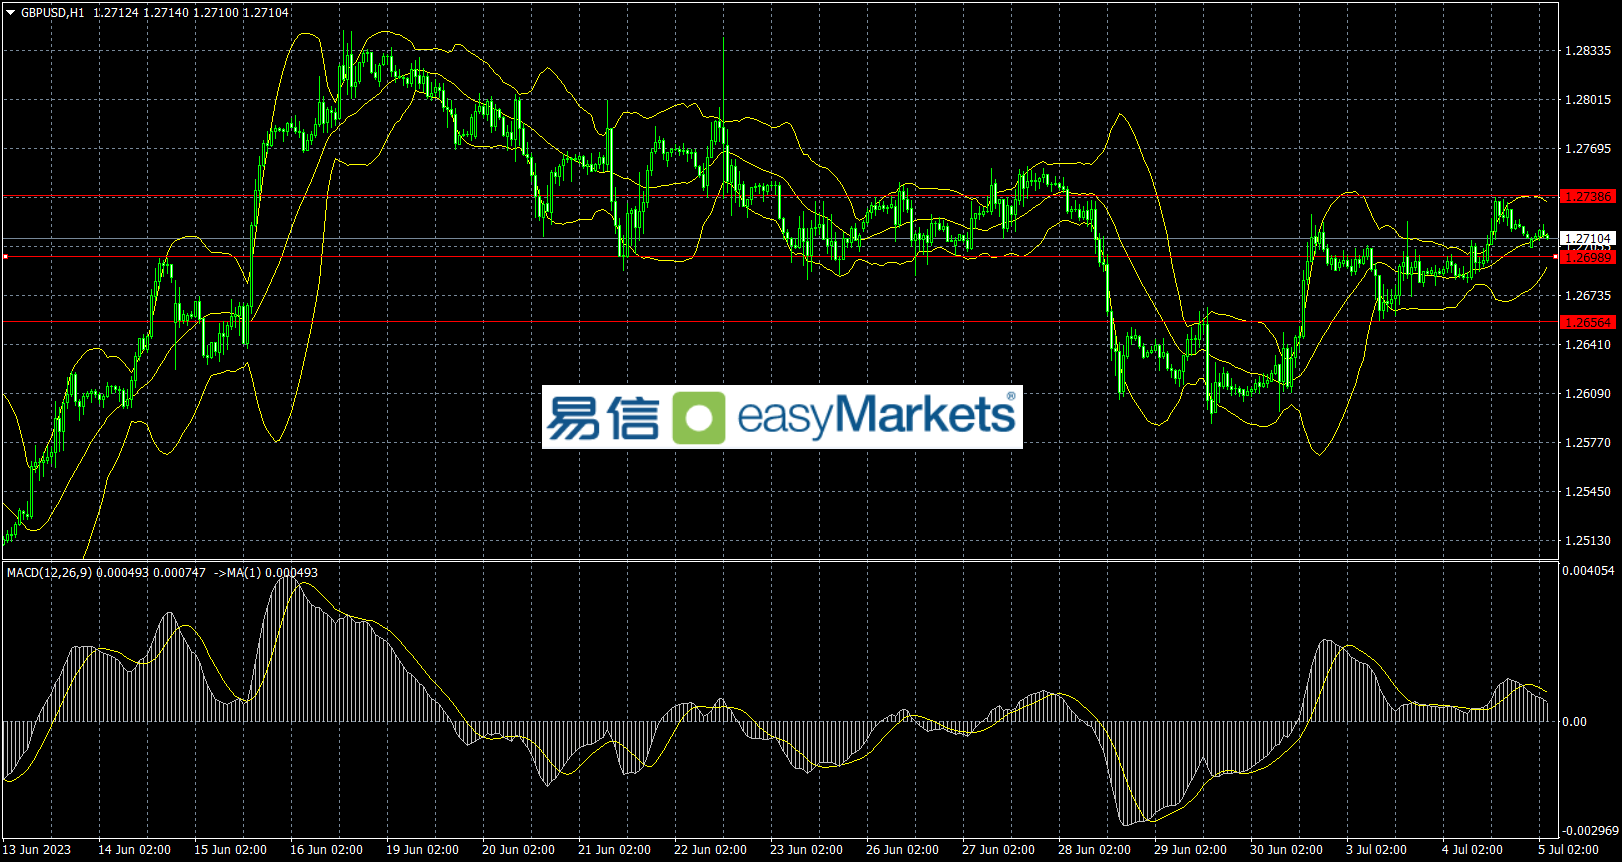The width and height of the screenshot is (1622, 862).
Task: Click the MACD scale value 0.004054
Action: coord(1589,571)
